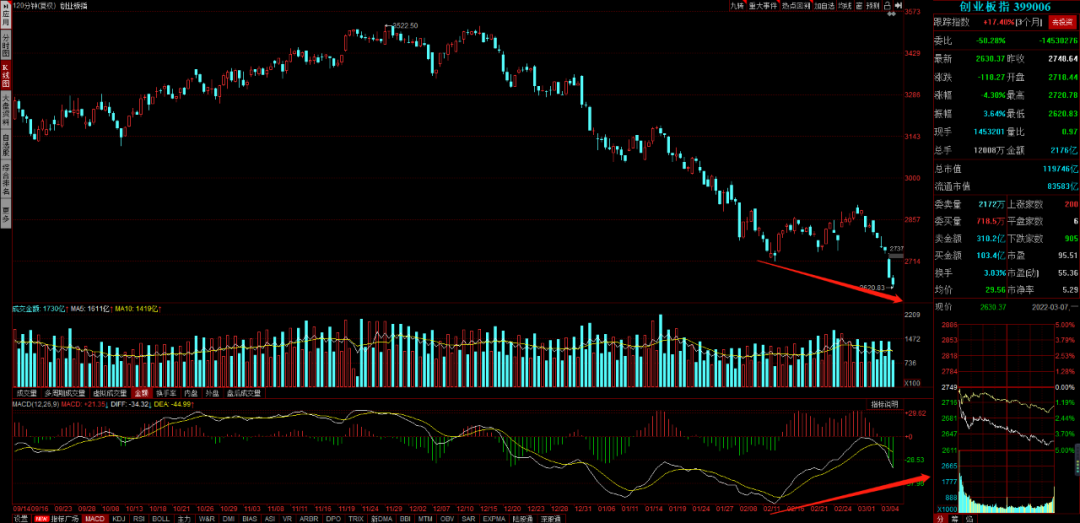Select 多周期成交量 tab
The height and width of the screenshot is (523, 1080).
pyautogui.click(x=65, y=393)
